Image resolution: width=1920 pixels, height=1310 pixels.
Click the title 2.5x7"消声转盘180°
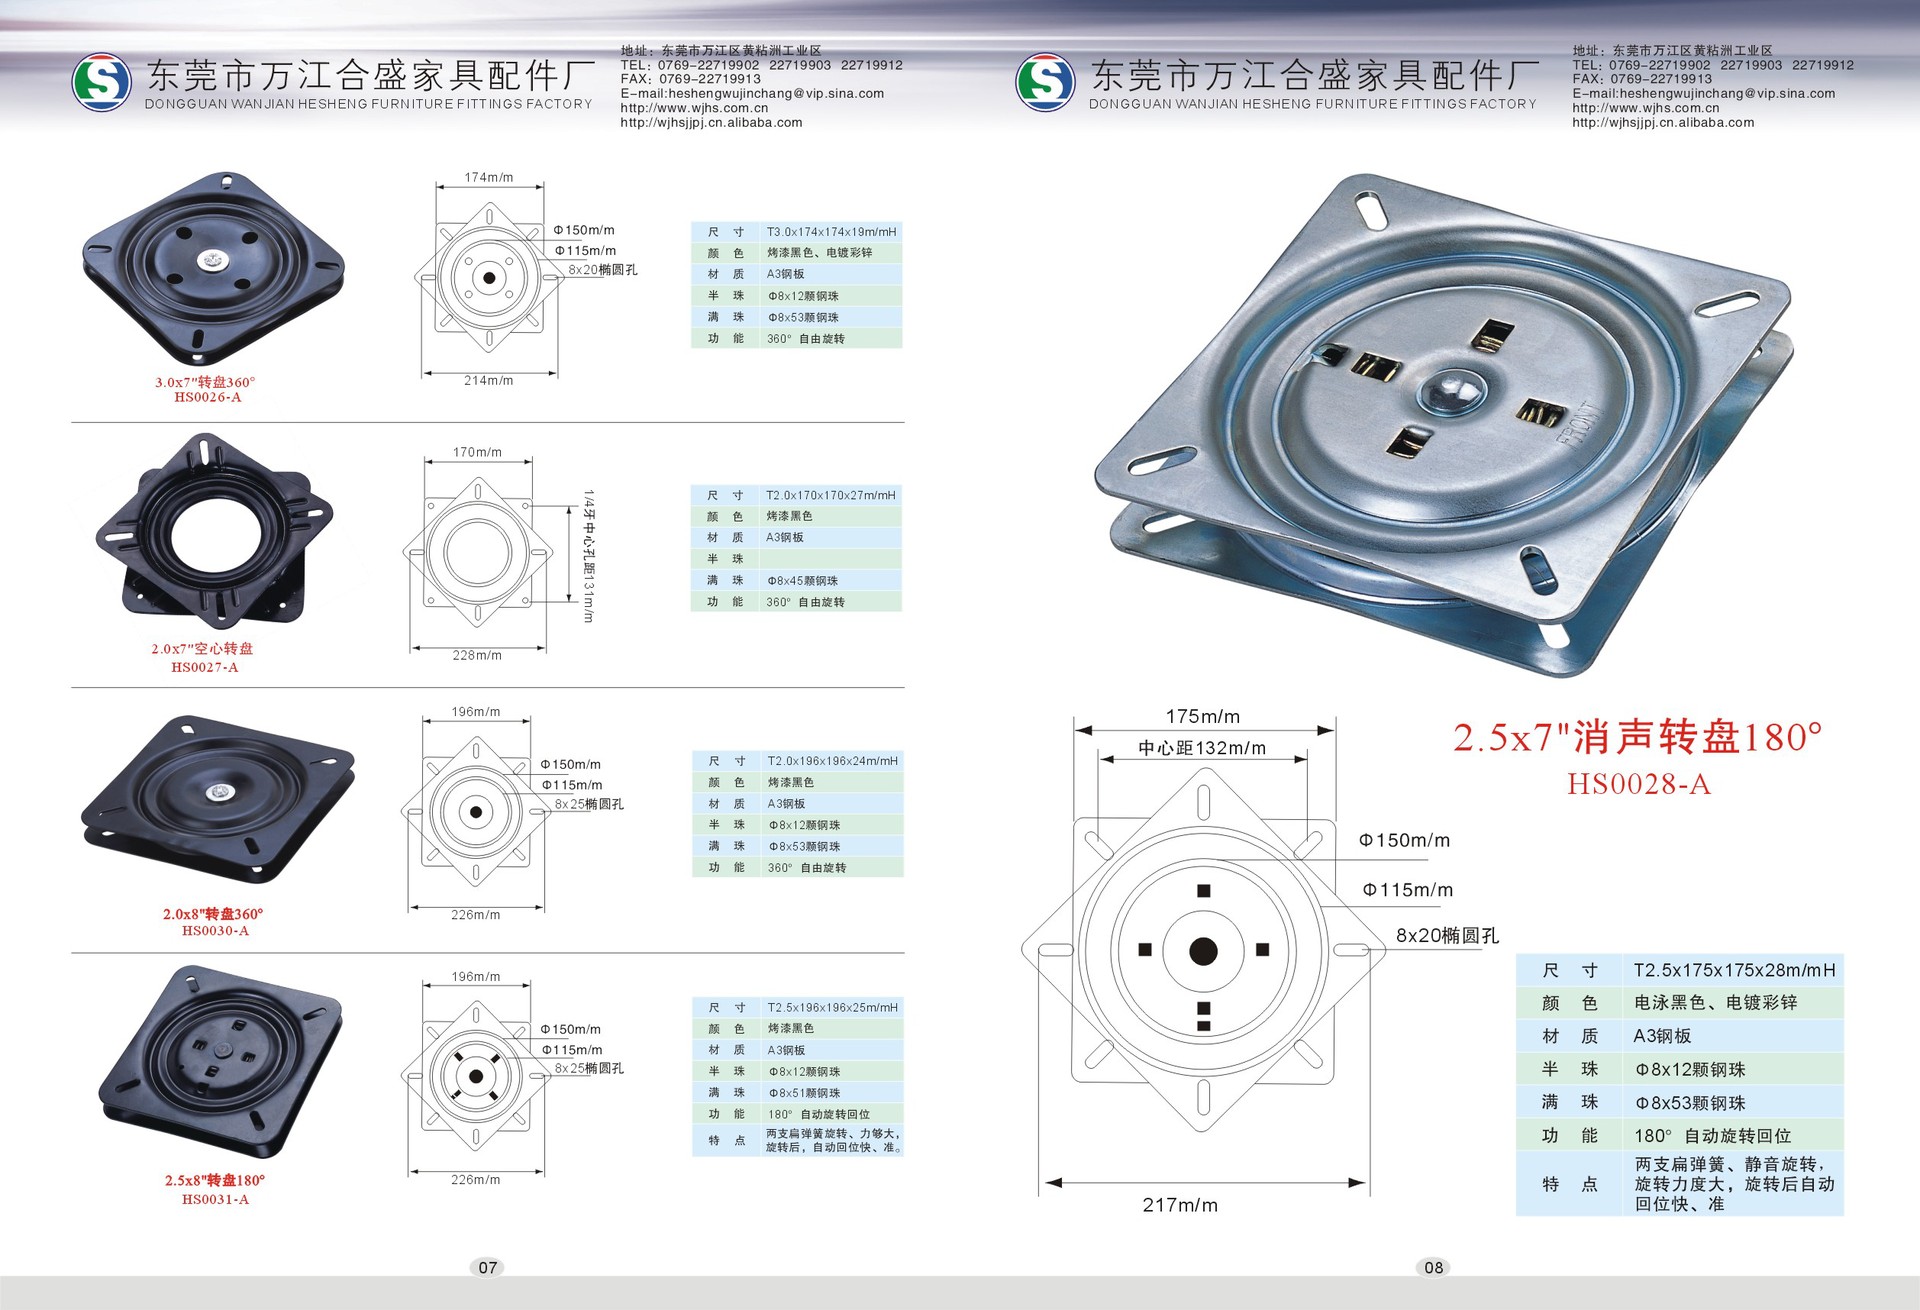1638,737
